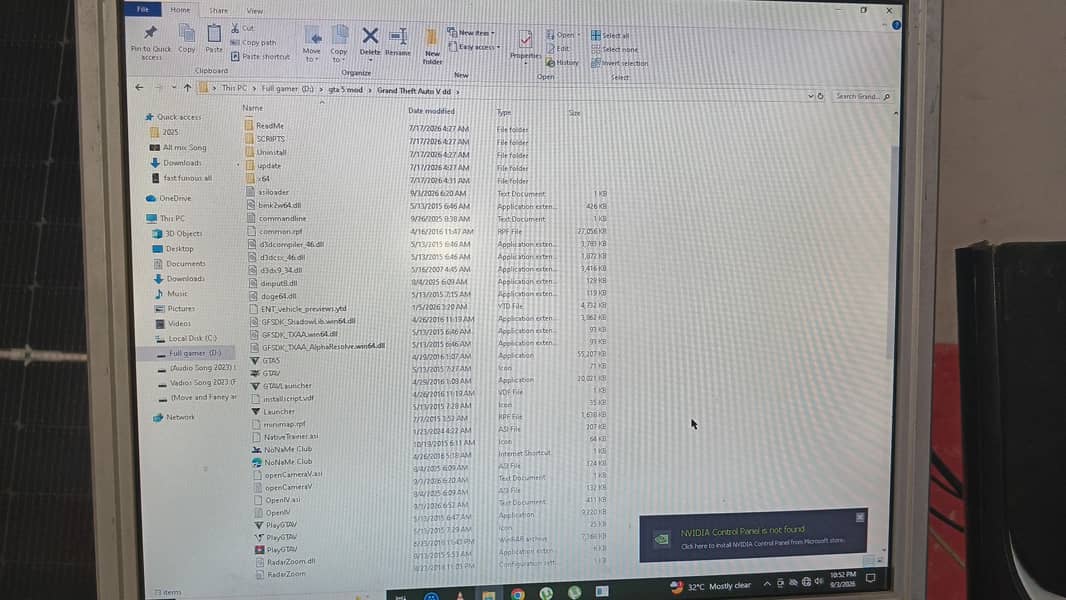The image size is (1066, 600).
Task: Click Pin to Quick access icon
Action: [x=150, y=33]
